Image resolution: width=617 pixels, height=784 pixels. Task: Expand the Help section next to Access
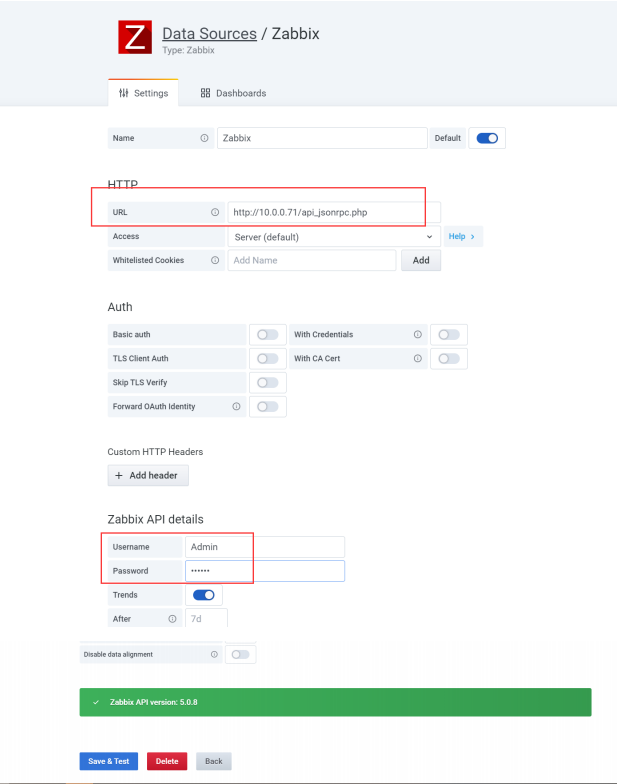(x=463, y=236)
